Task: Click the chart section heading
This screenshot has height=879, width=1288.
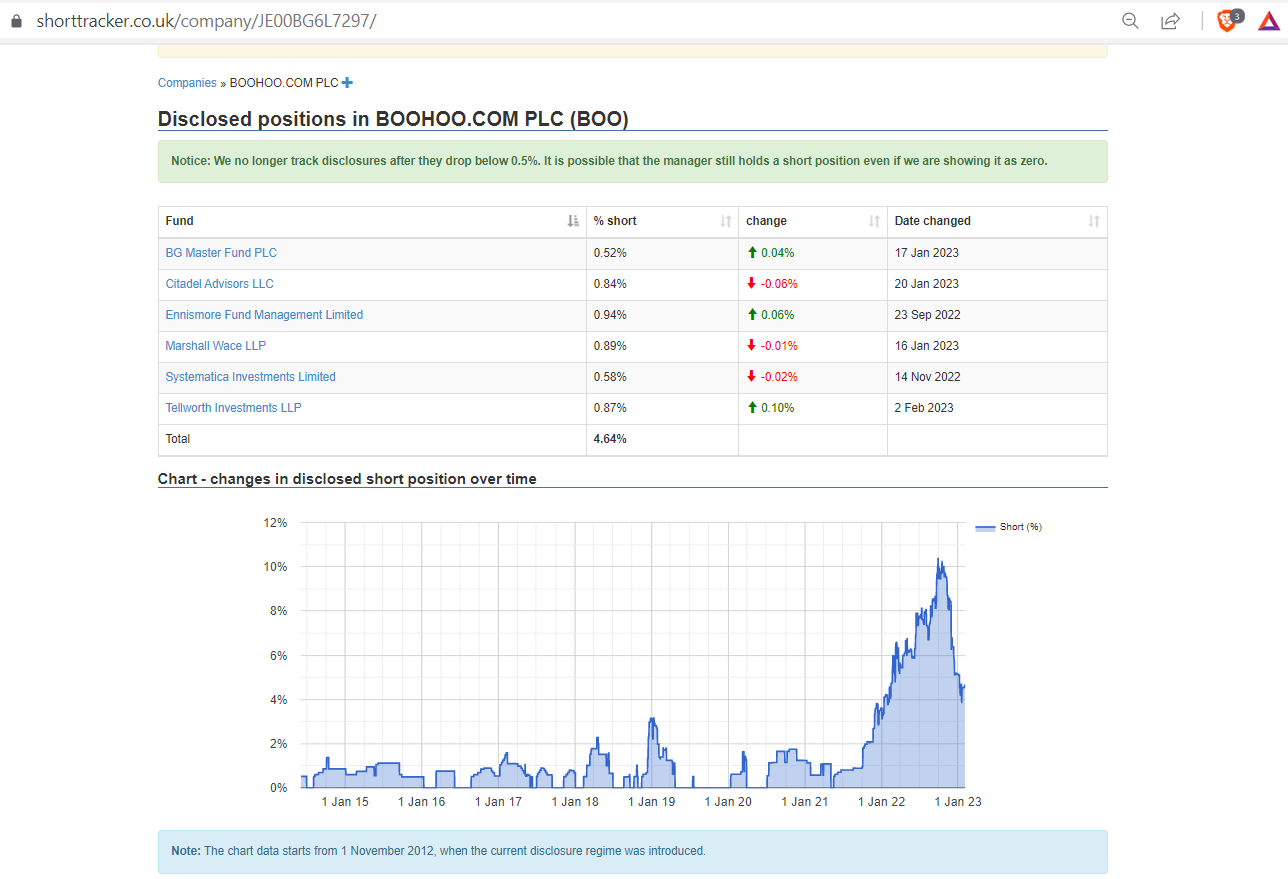Action: point(347,479)
